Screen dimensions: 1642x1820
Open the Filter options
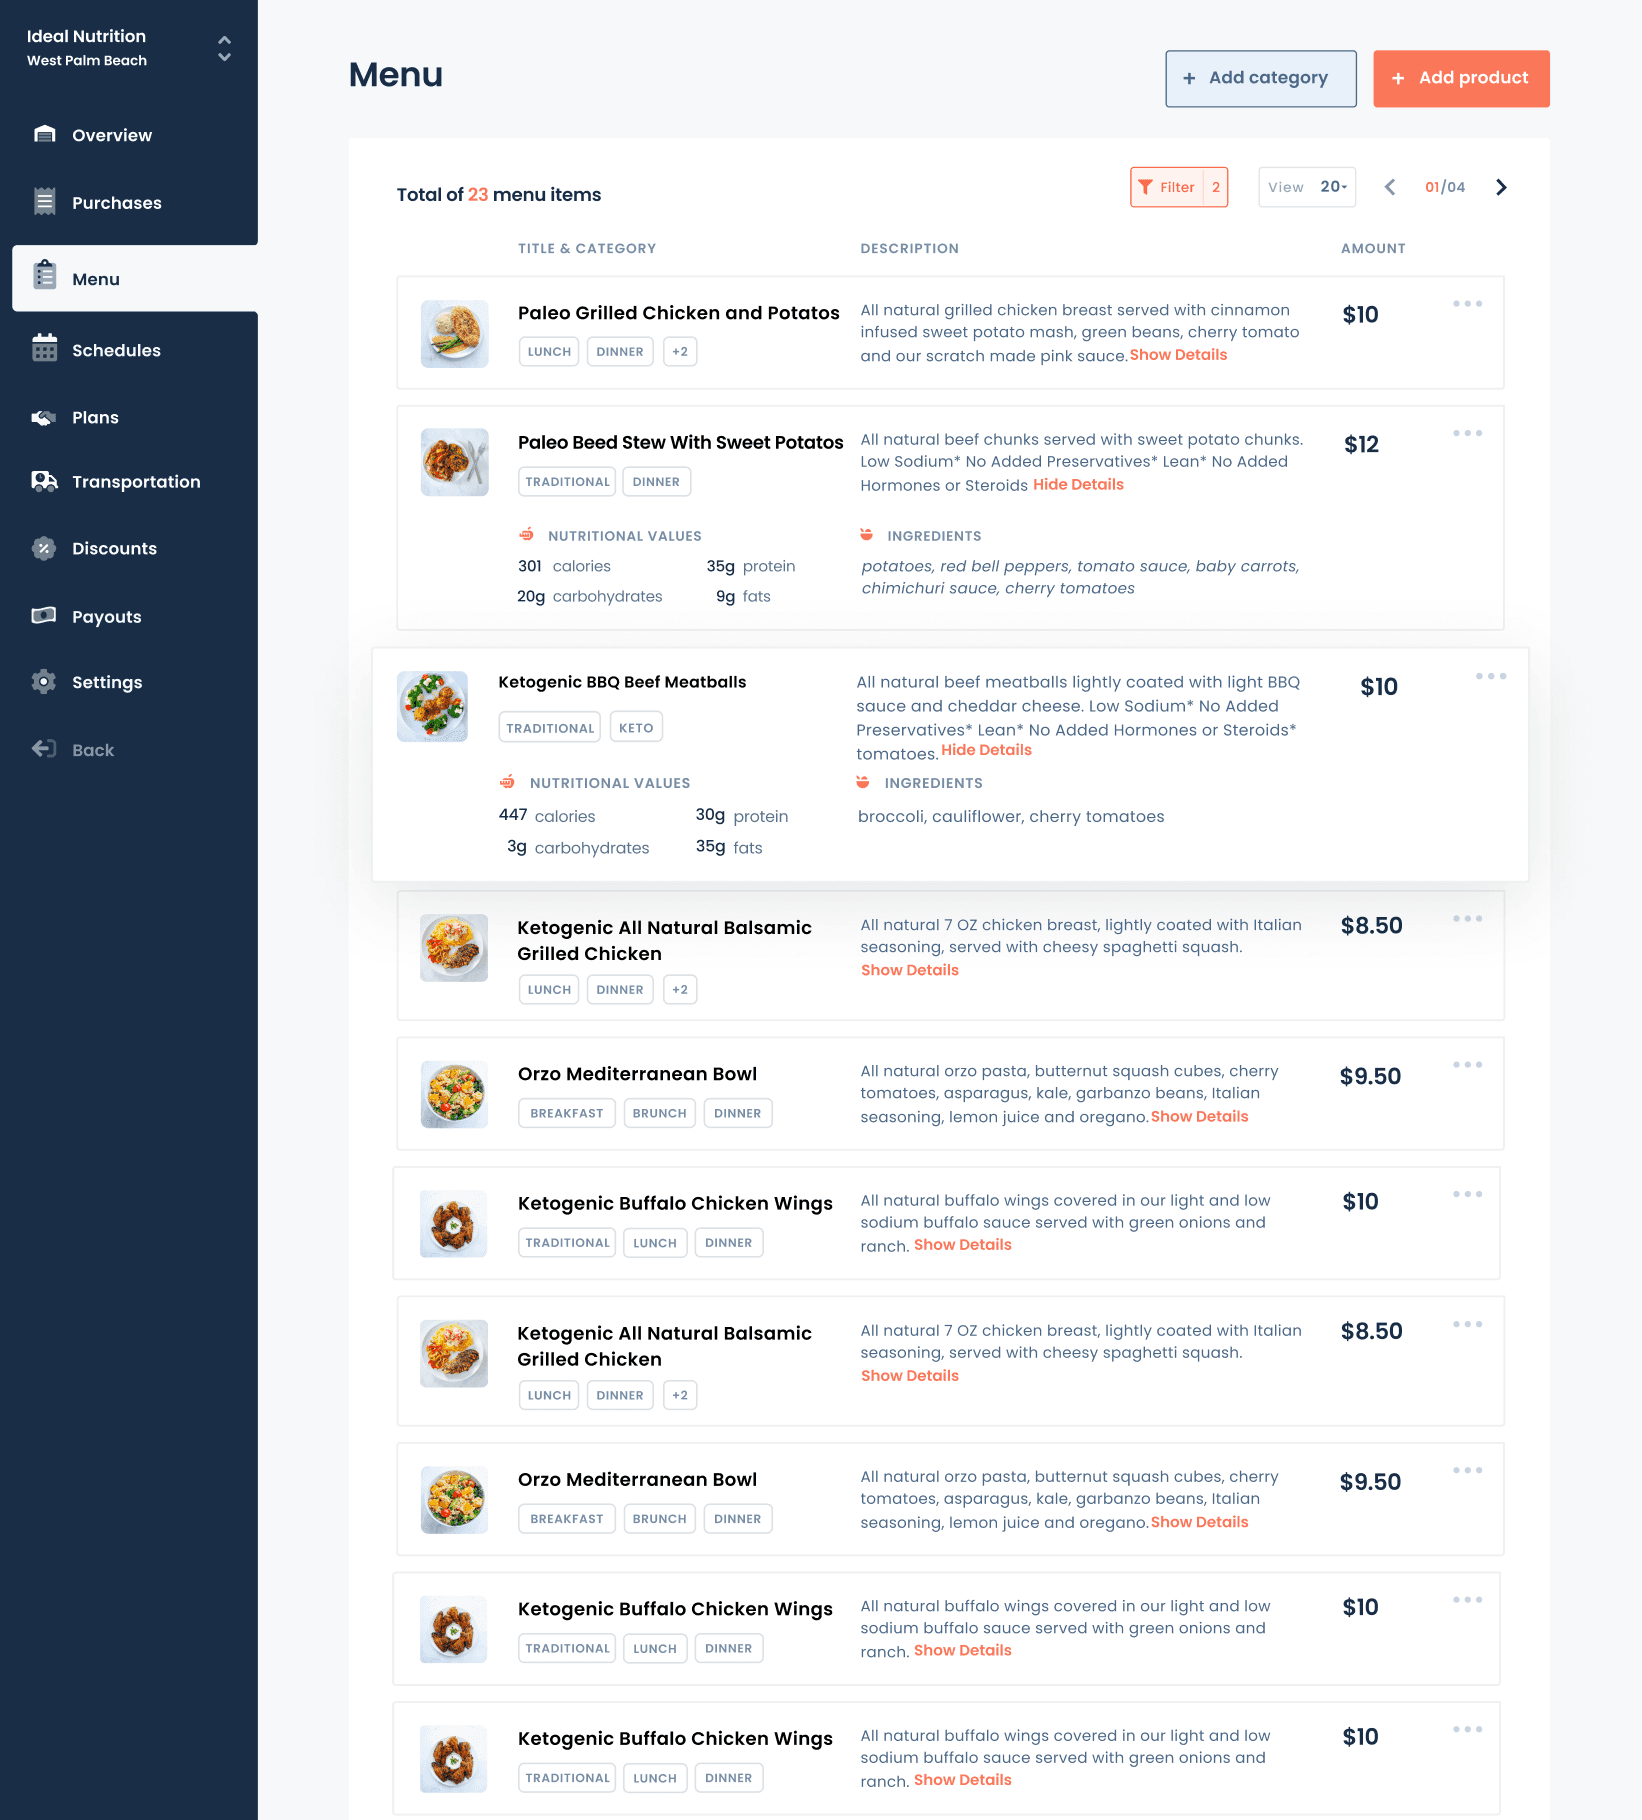coord(1179,187)
